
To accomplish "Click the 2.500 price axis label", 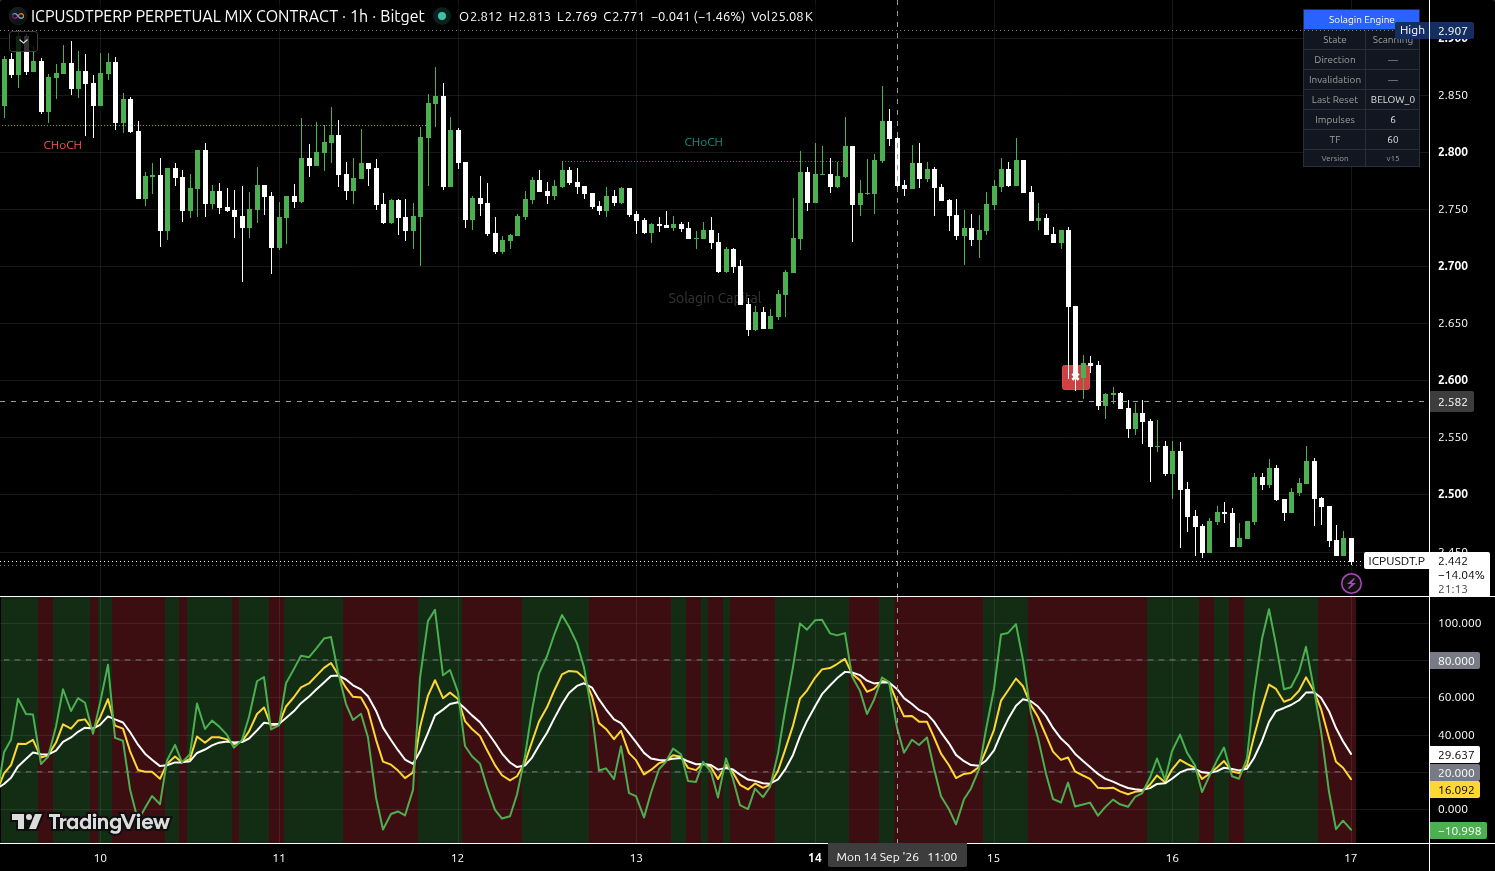I will pos(1453,495).
